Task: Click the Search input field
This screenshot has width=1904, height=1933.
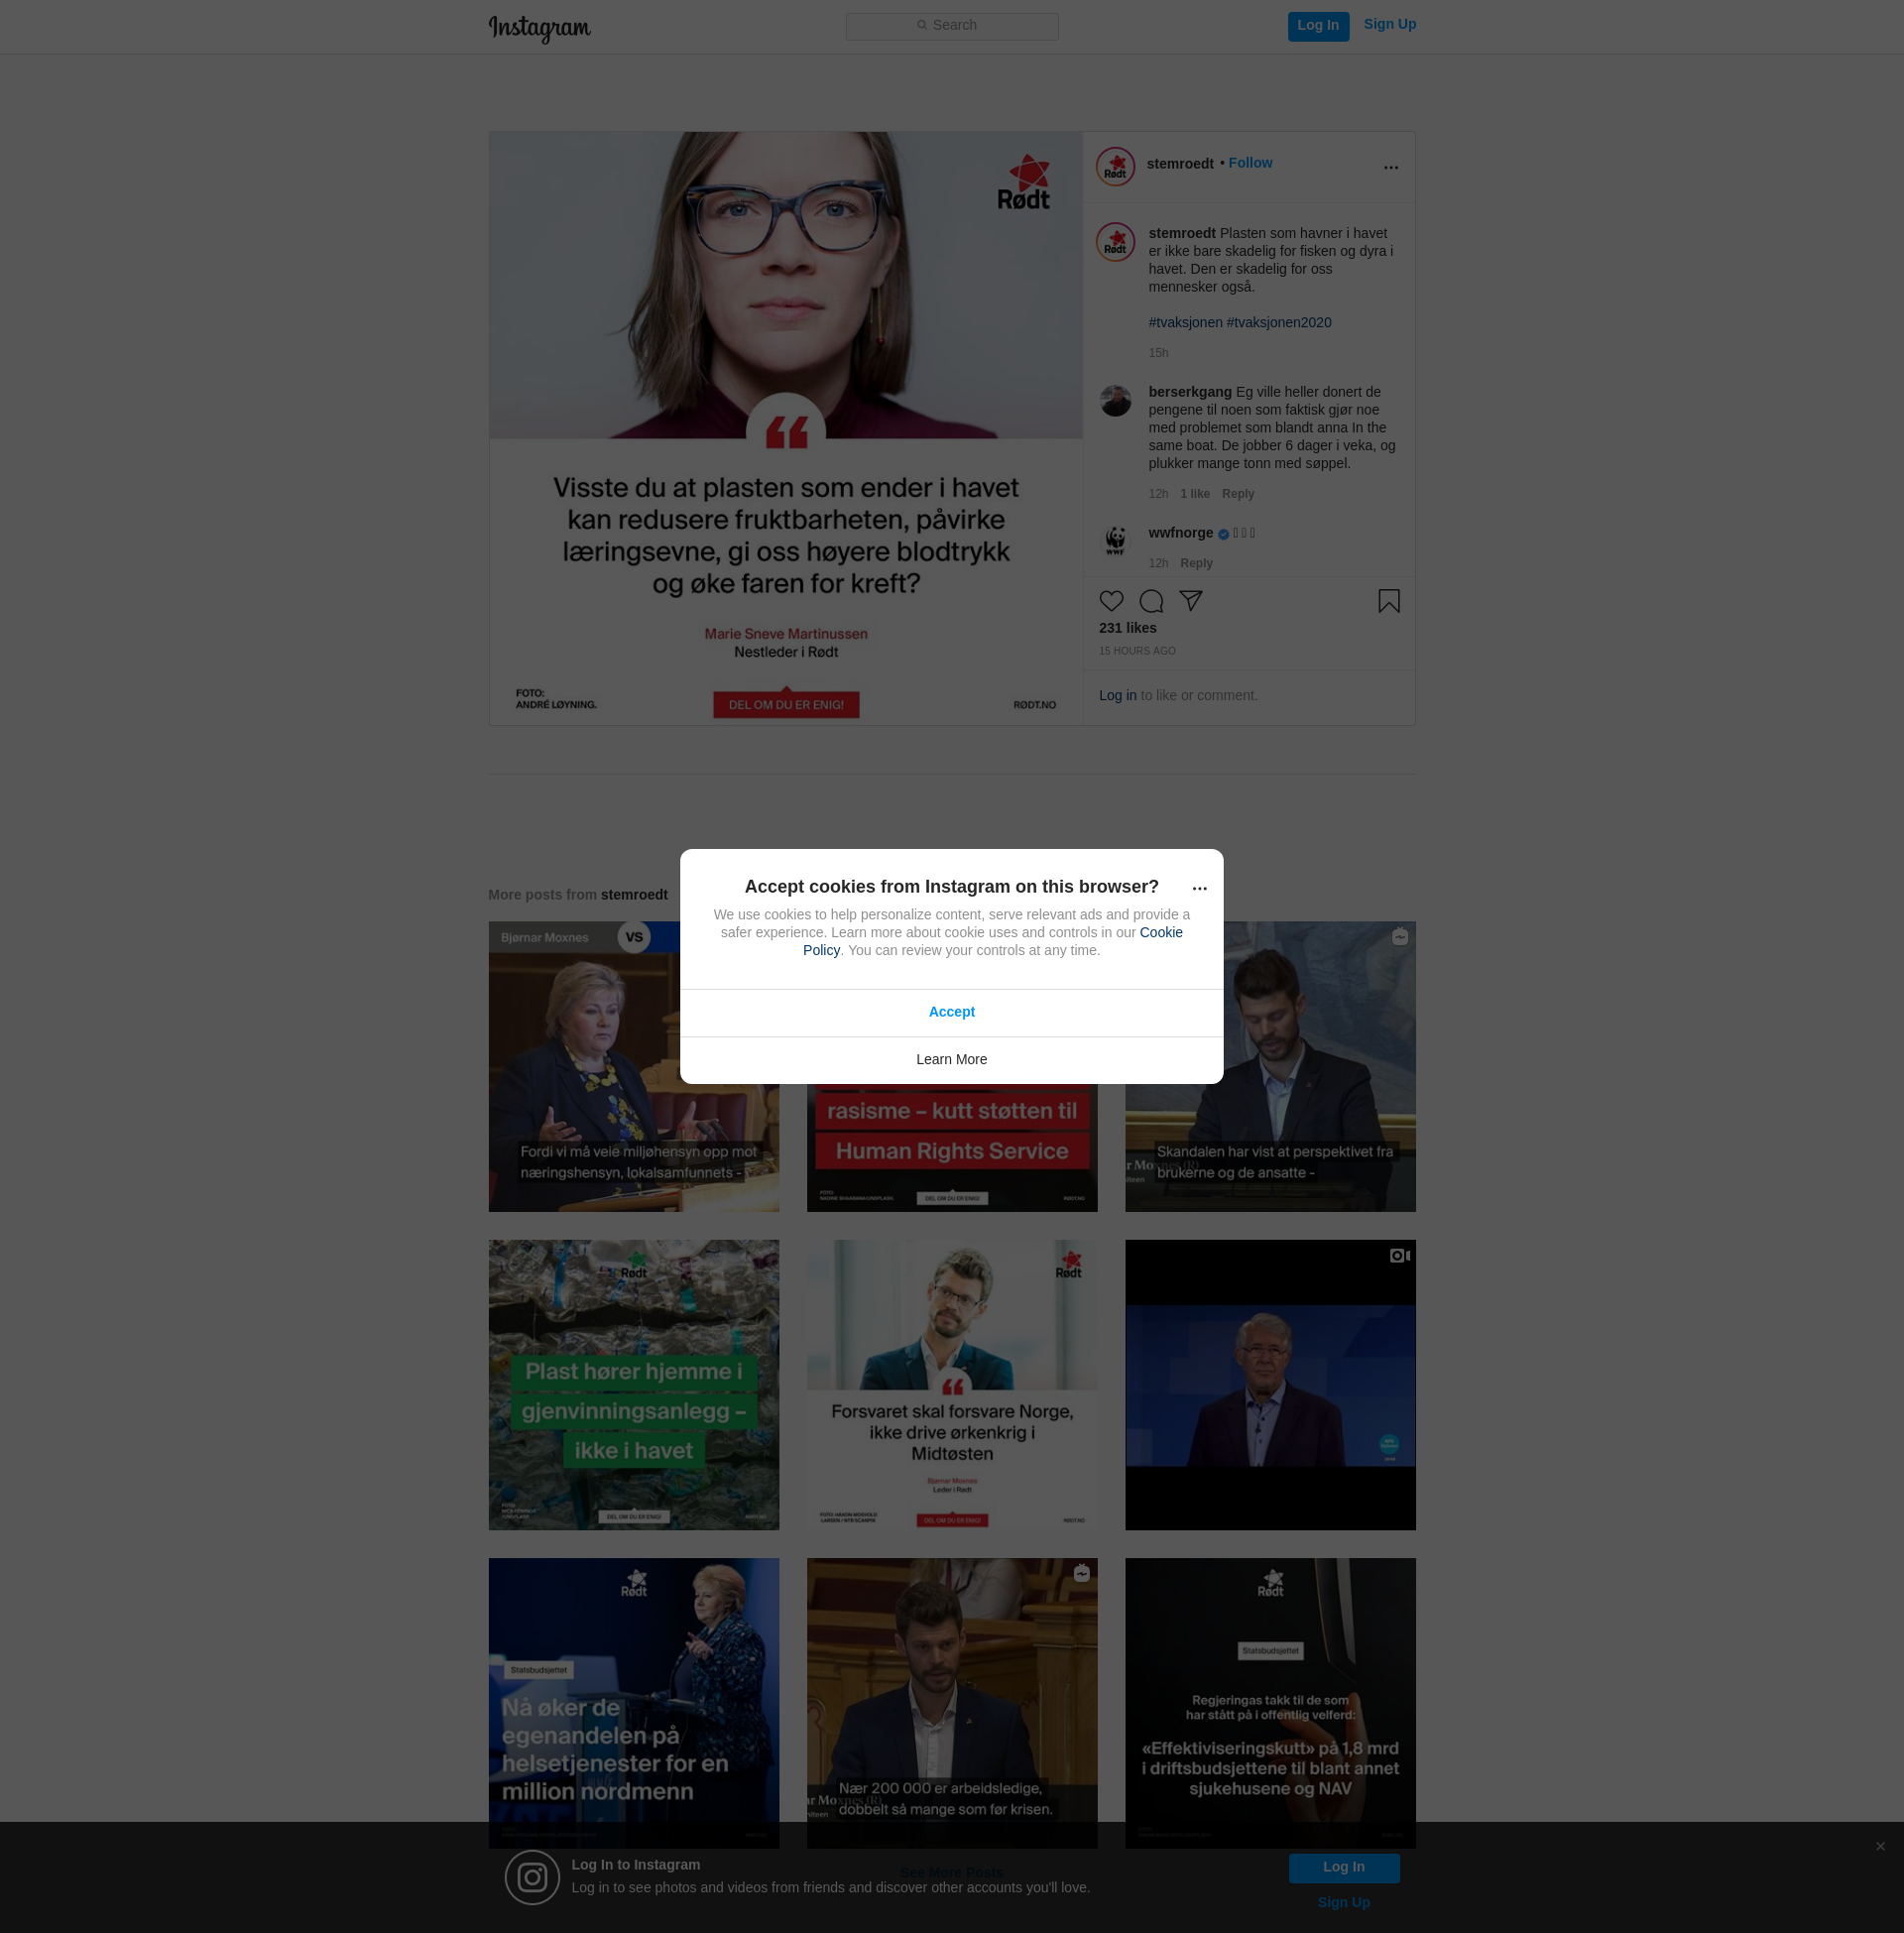Action: [x=951, y=26]
